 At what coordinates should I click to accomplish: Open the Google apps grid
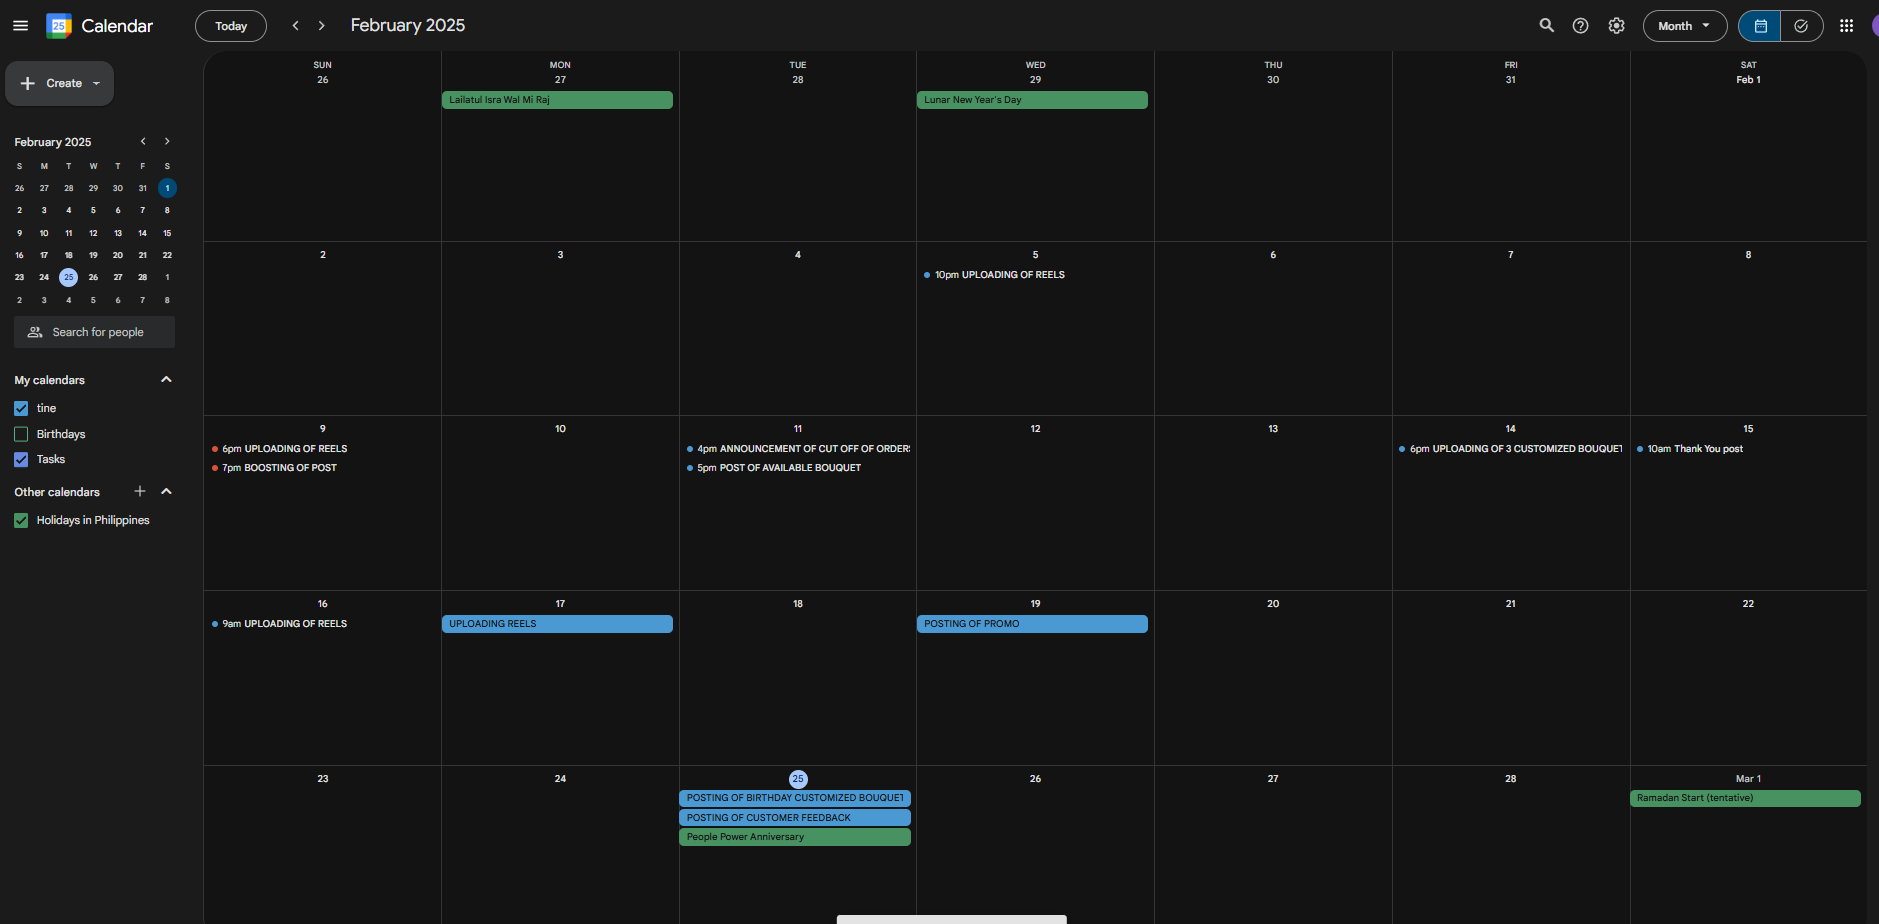[1846, 26]
